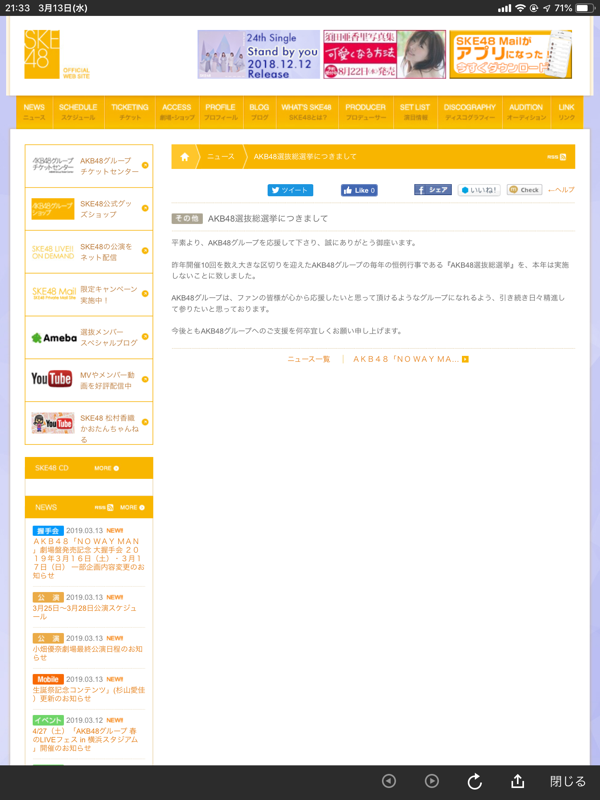Open the NEWS menu
600x800 pixels.
pos(34,112)
